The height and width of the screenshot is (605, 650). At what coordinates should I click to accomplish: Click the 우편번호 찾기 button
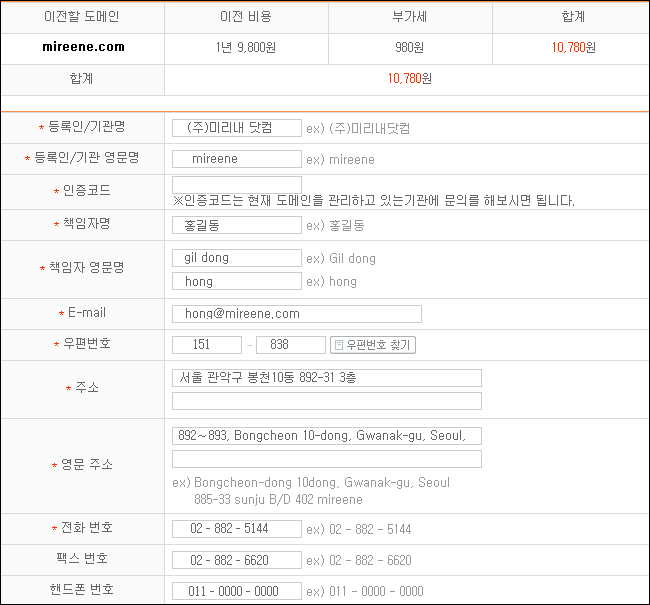click(x=373, y=345)
